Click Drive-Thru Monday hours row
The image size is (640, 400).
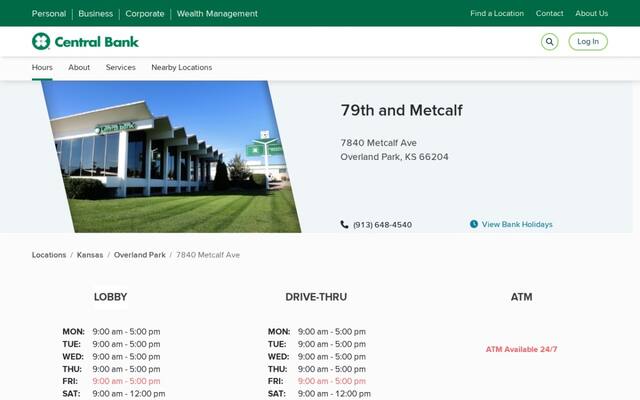click(x=317, y=331)
